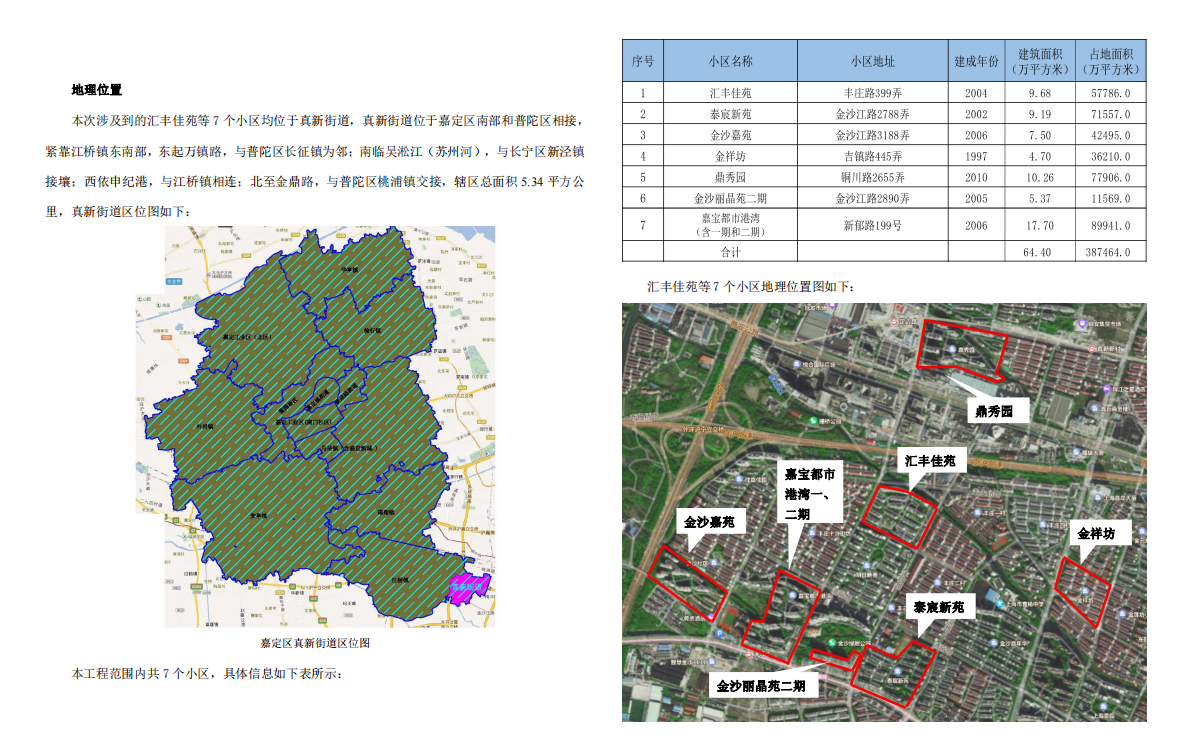Select building area cell 17.70
The height and width of the screenshot is (747, 1204).
[1039, 225]
